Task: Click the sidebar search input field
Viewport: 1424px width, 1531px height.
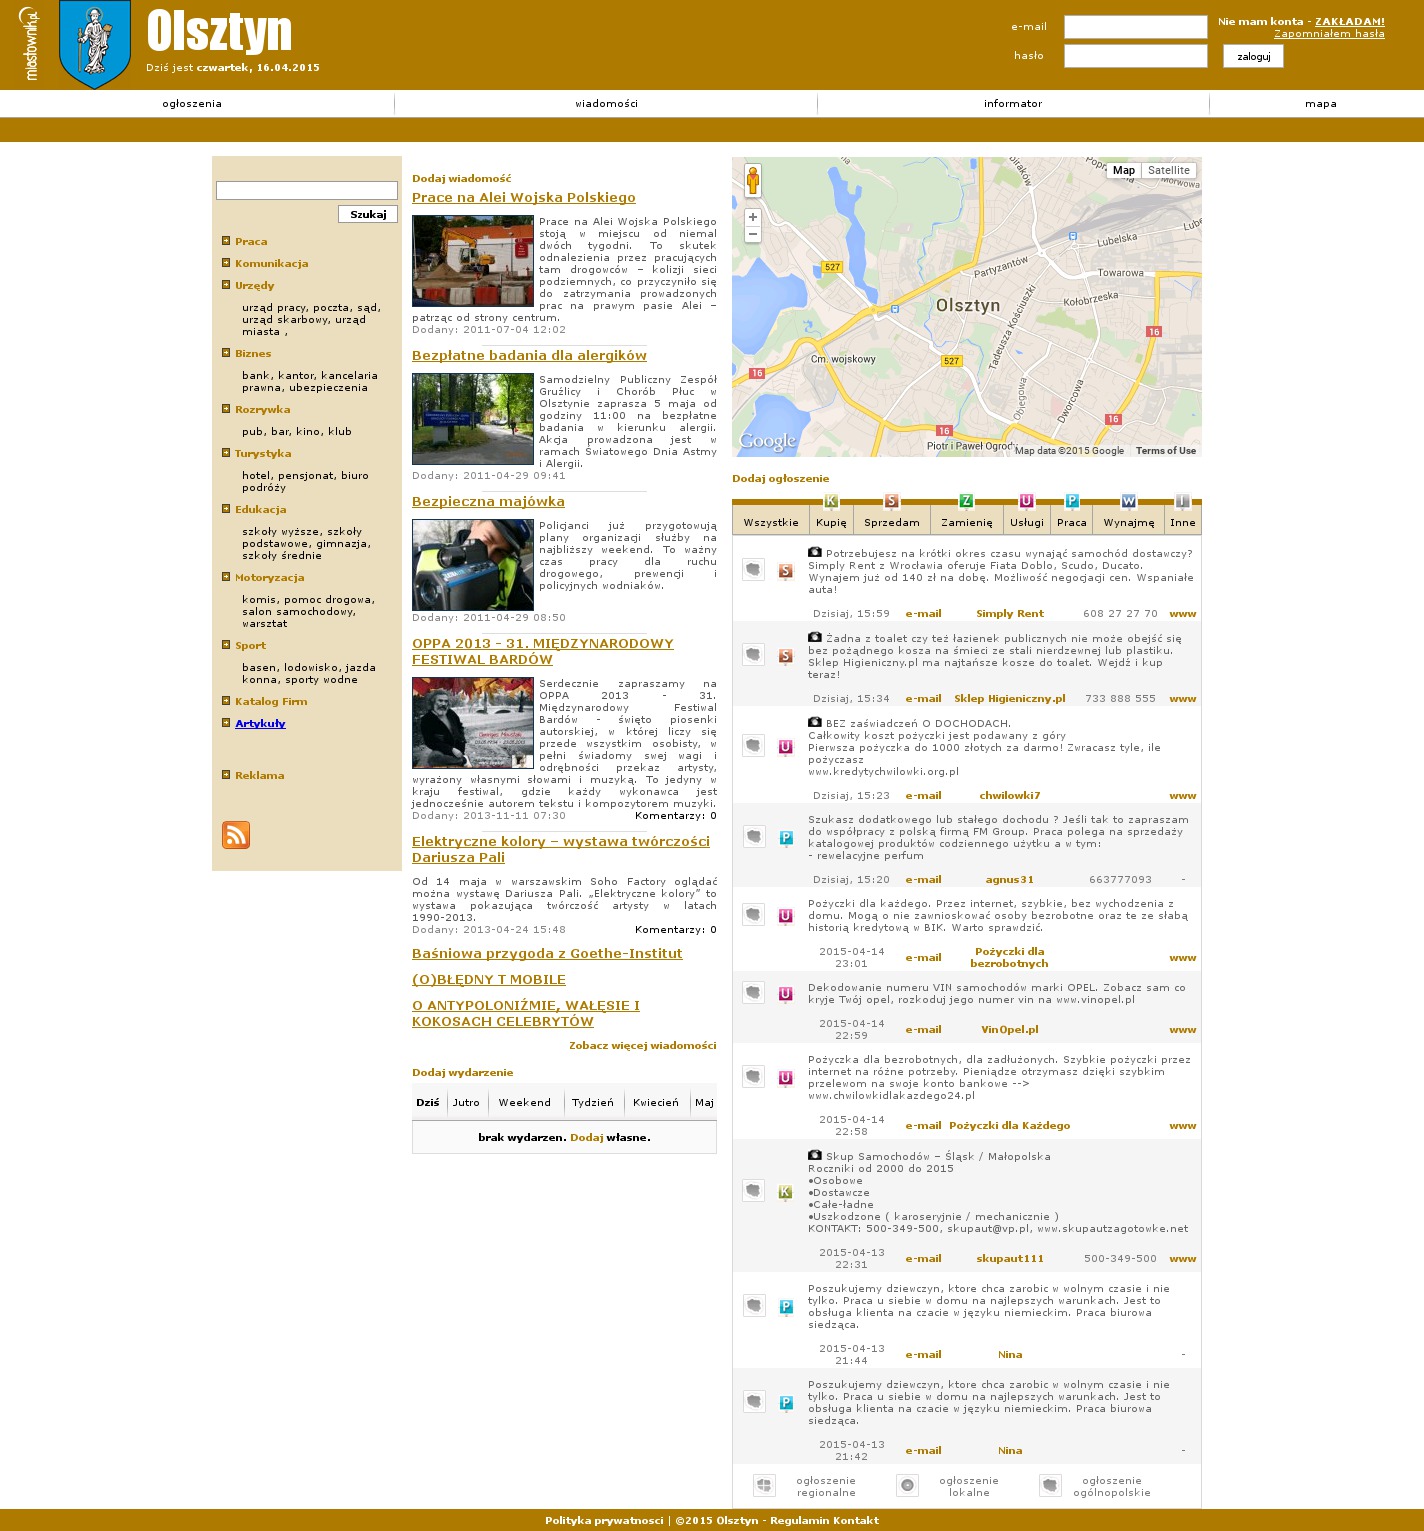Action: (306, 190)
